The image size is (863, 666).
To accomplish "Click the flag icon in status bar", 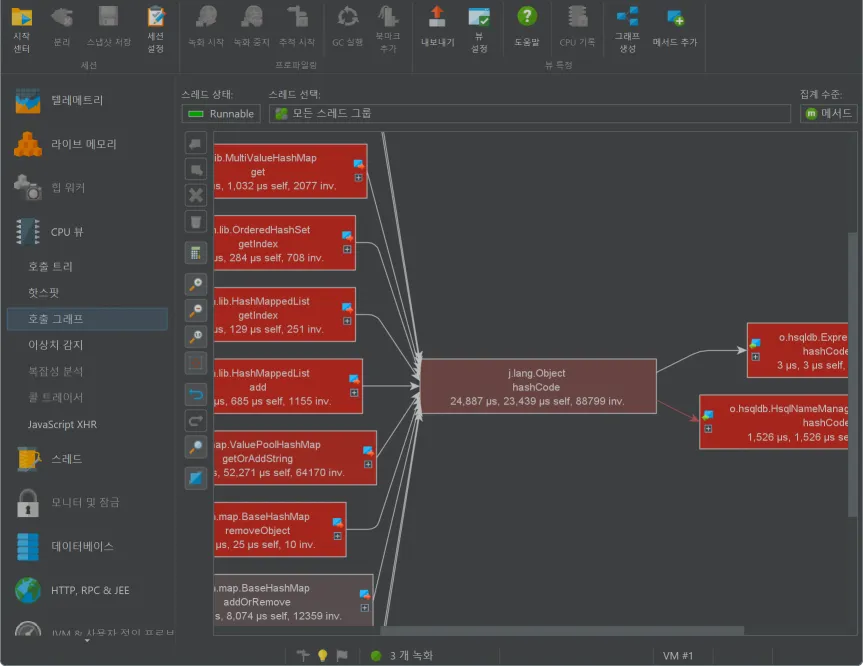I will (342, 655).
